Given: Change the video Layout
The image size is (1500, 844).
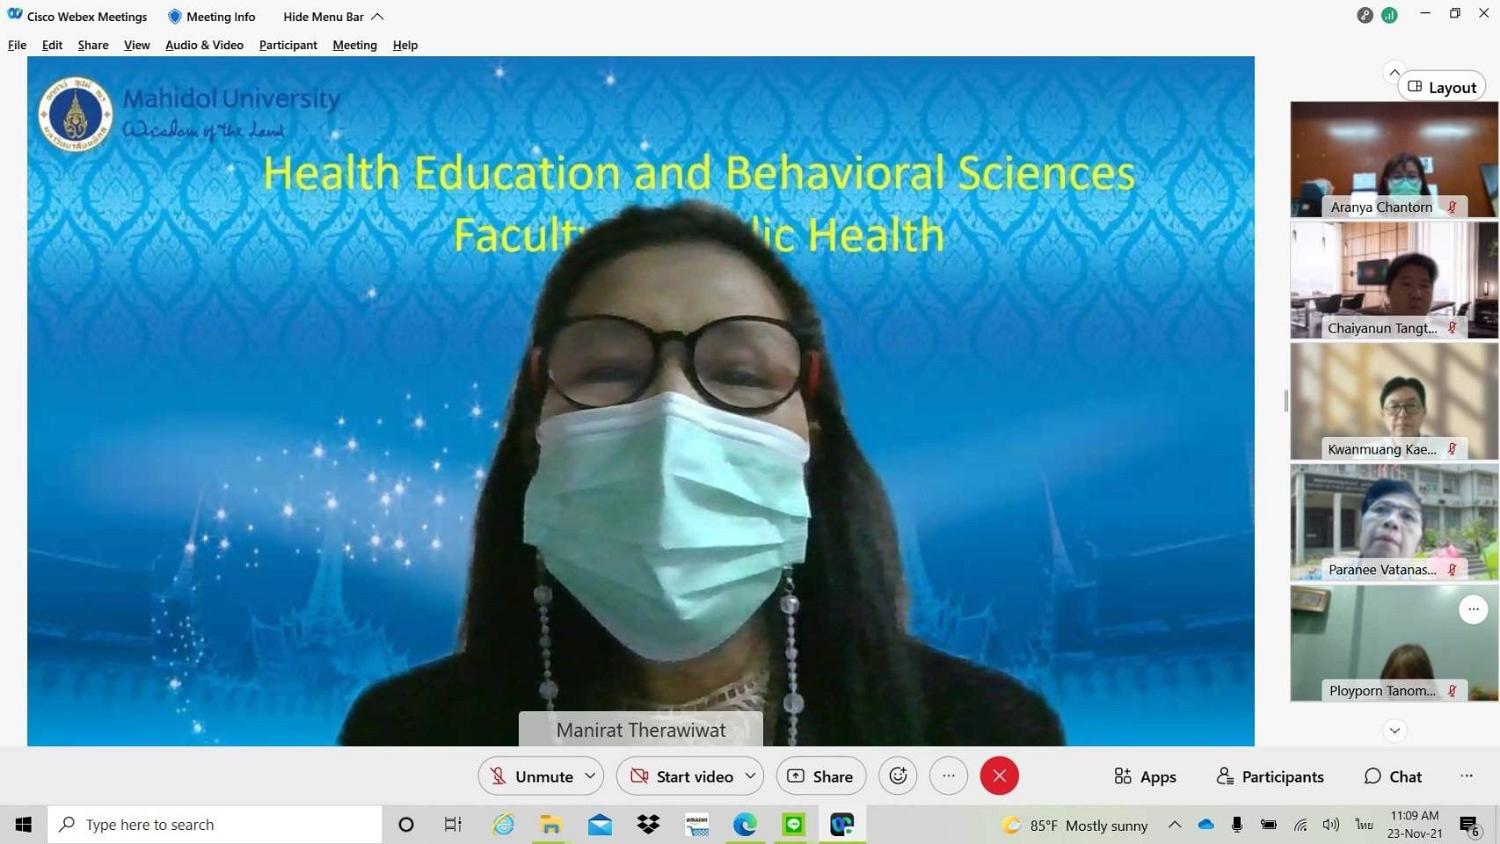Looking at the screenshot, I should (1442, 87).
